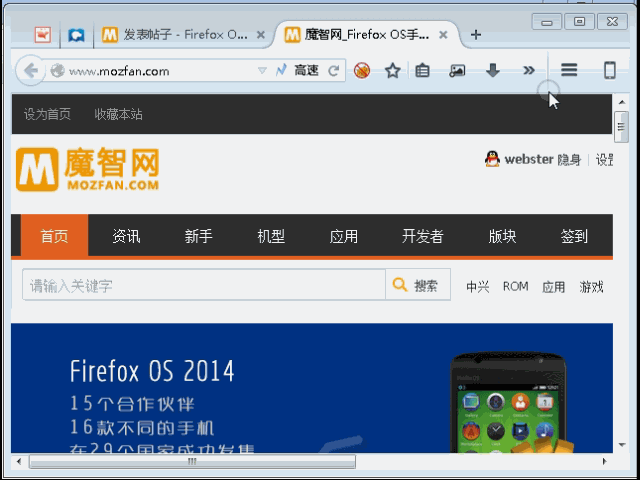Bookmark this page with star icon
The height and width of the screenshot is (480, 640).
393,71
